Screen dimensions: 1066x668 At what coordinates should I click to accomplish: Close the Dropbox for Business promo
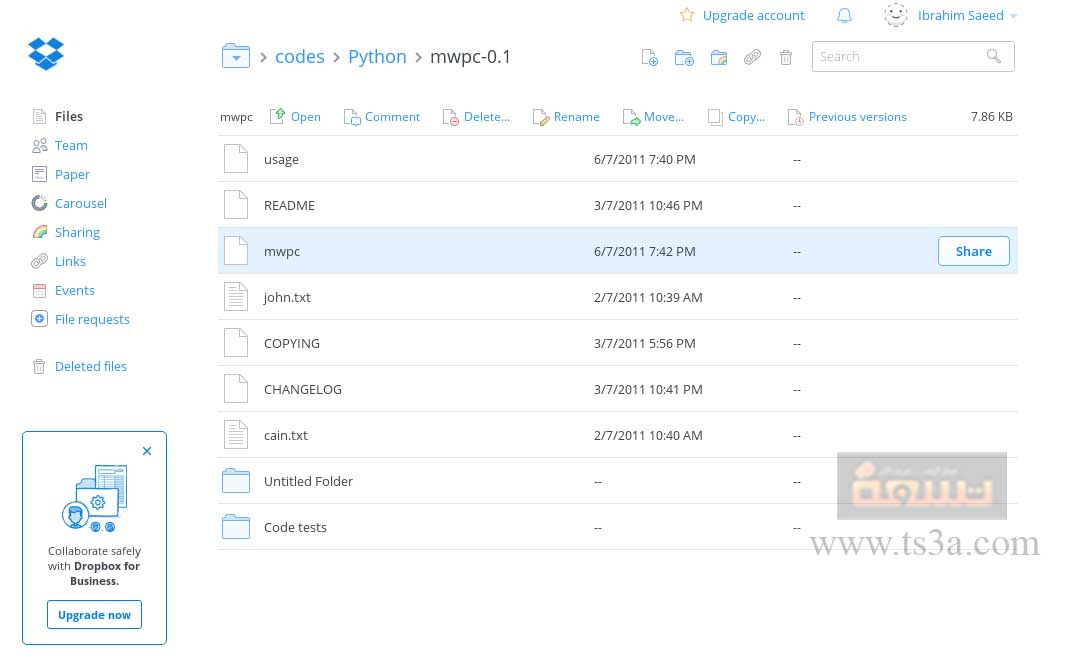click(x=147, y=451)
